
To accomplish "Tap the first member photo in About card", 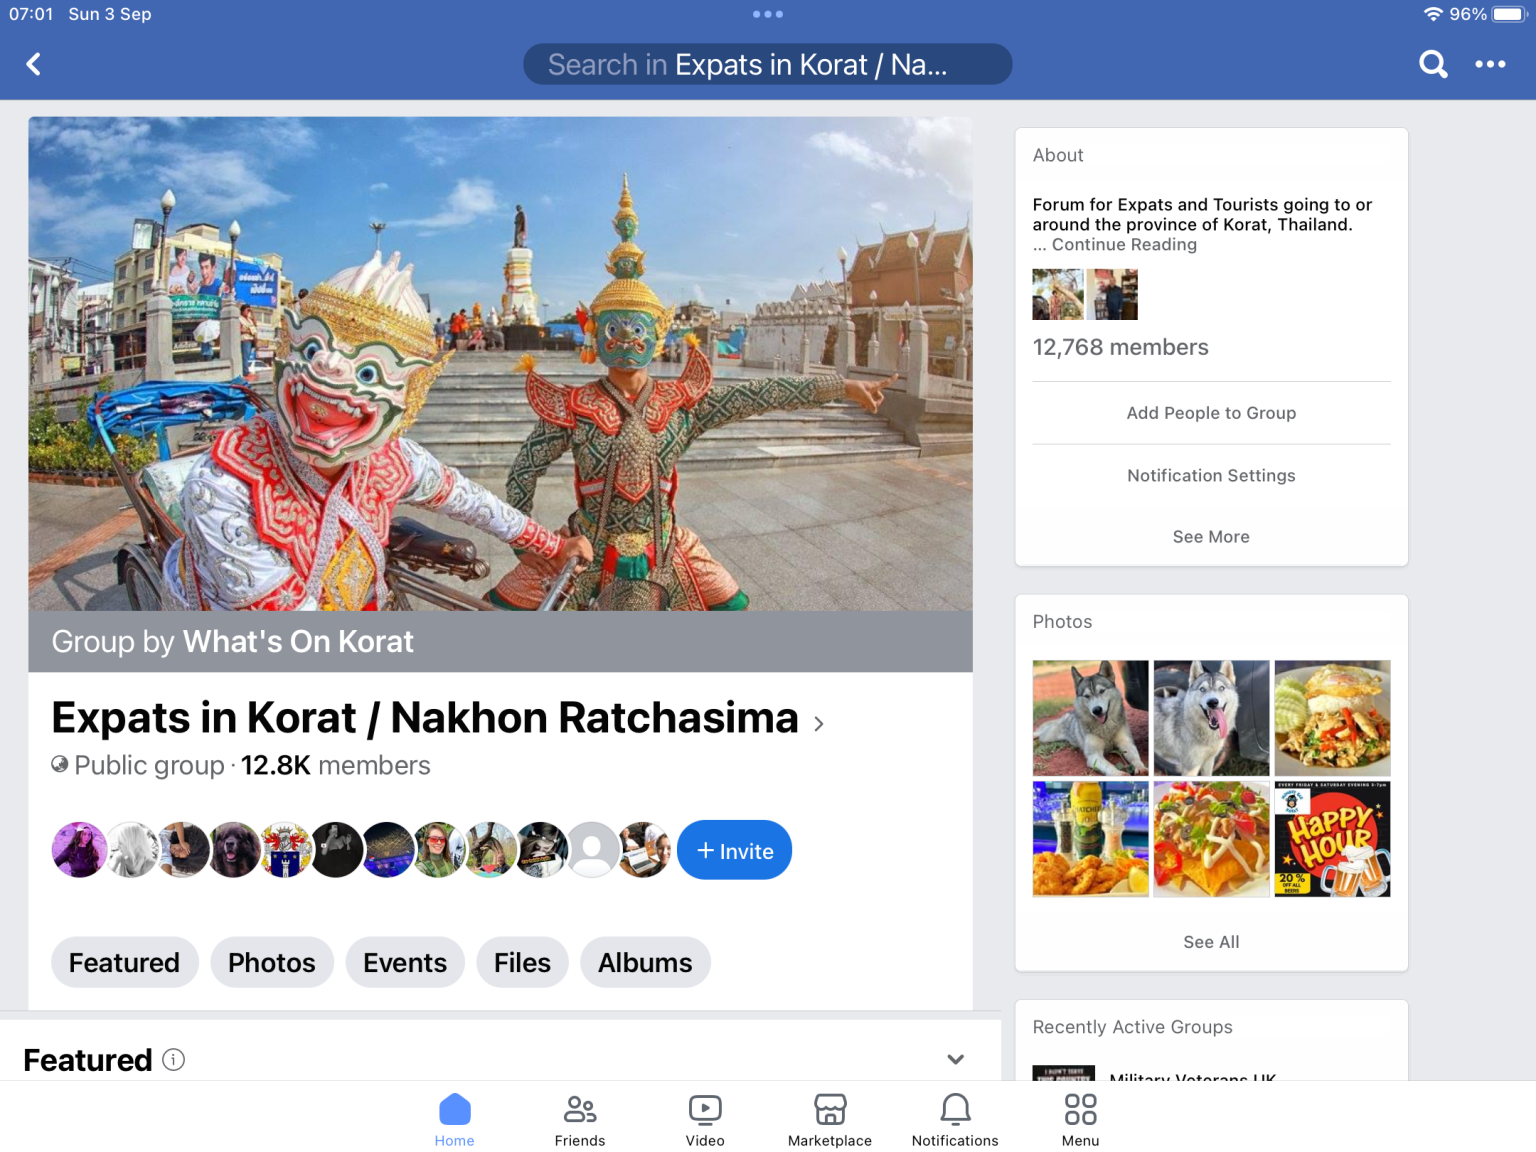I will [1058, 294].
